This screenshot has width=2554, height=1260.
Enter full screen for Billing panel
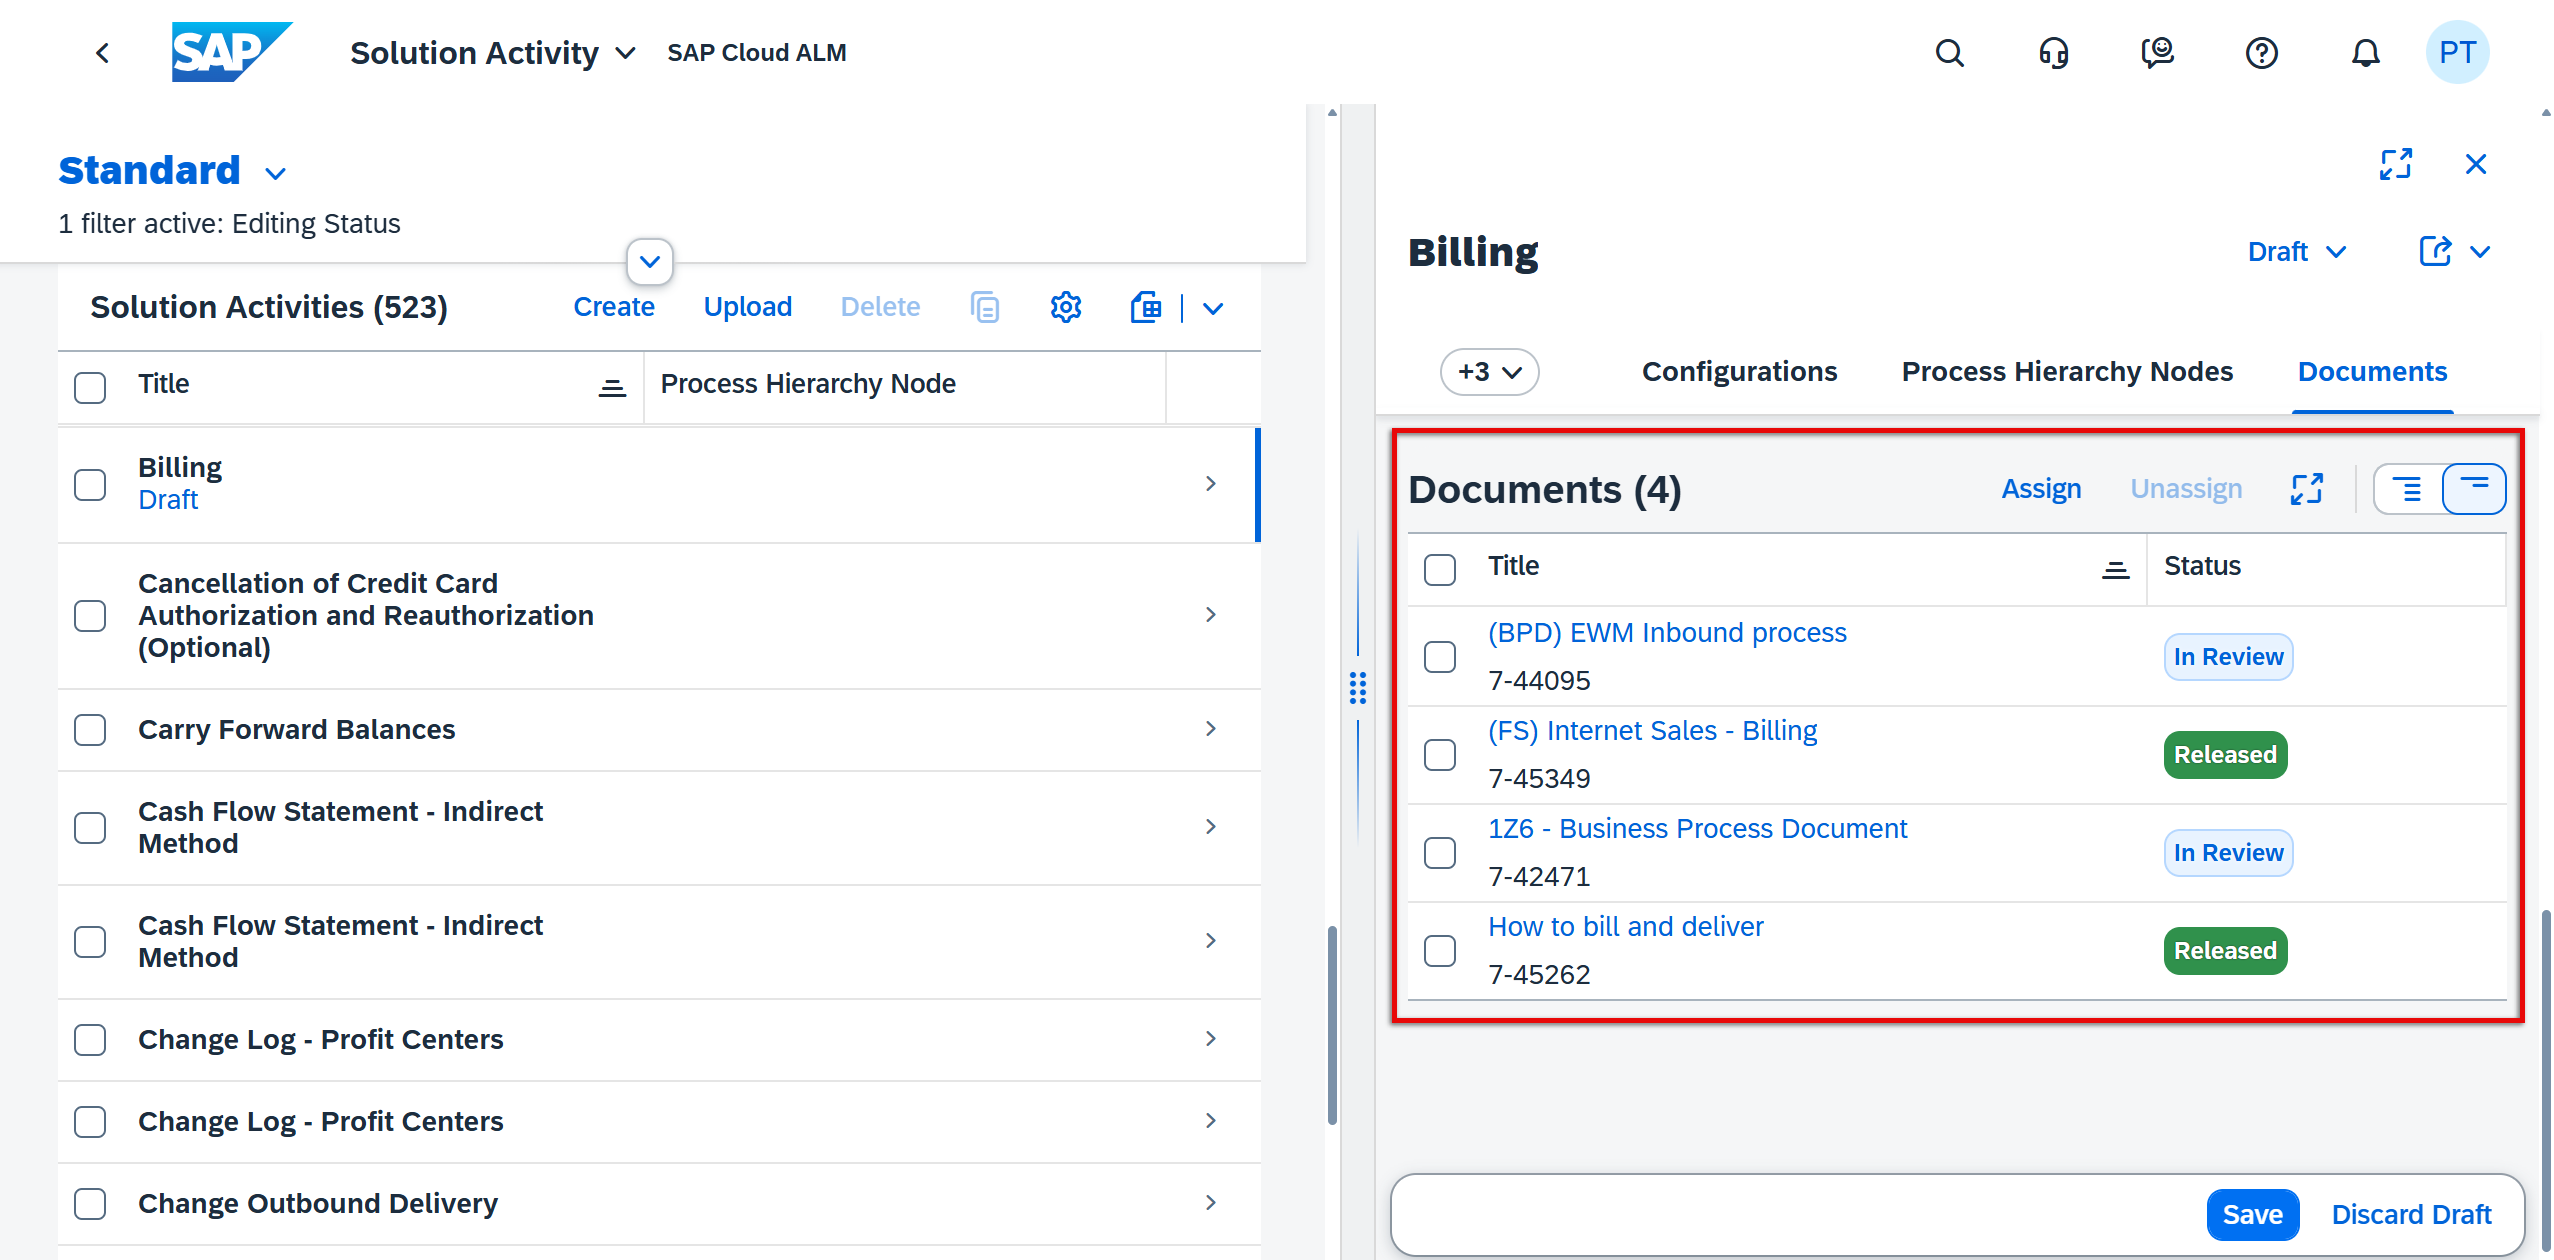[2395, 164]
